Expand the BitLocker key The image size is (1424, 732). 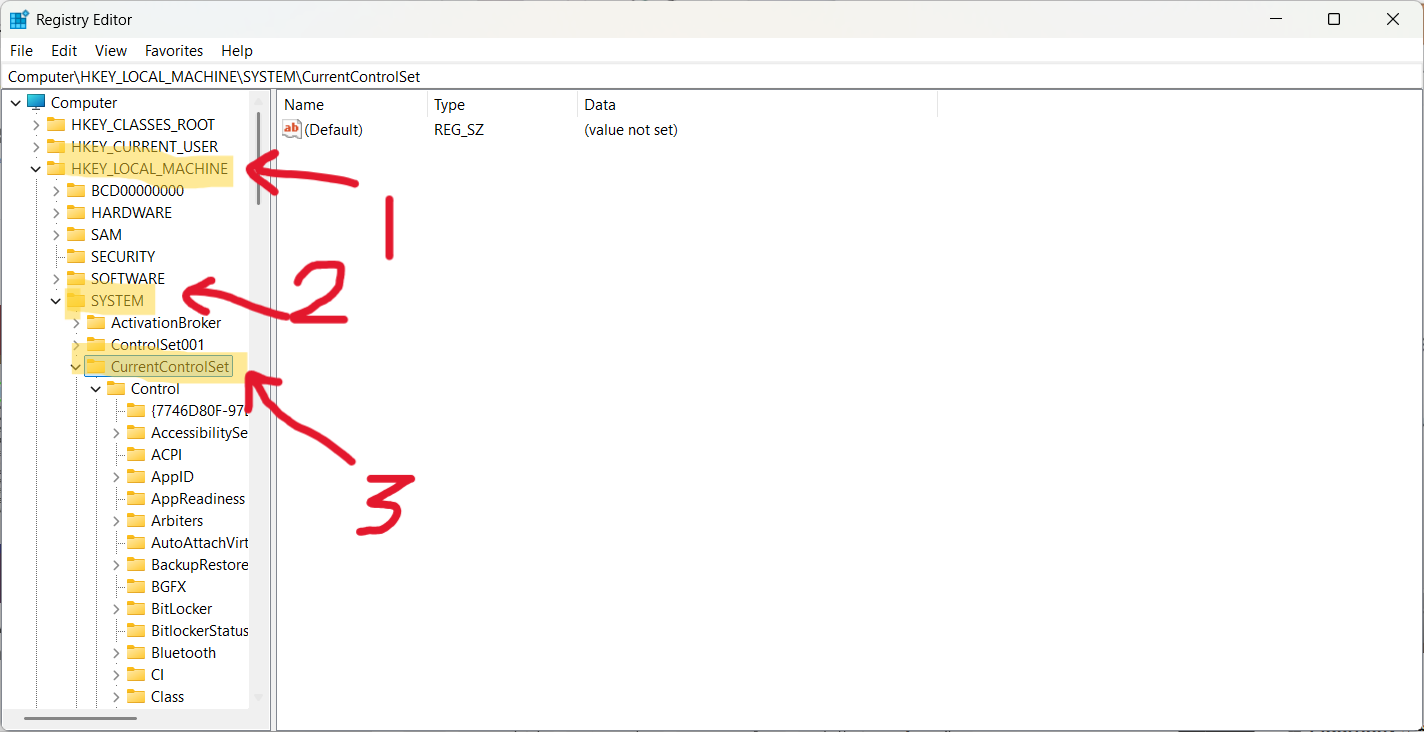[x=116, y=608]
